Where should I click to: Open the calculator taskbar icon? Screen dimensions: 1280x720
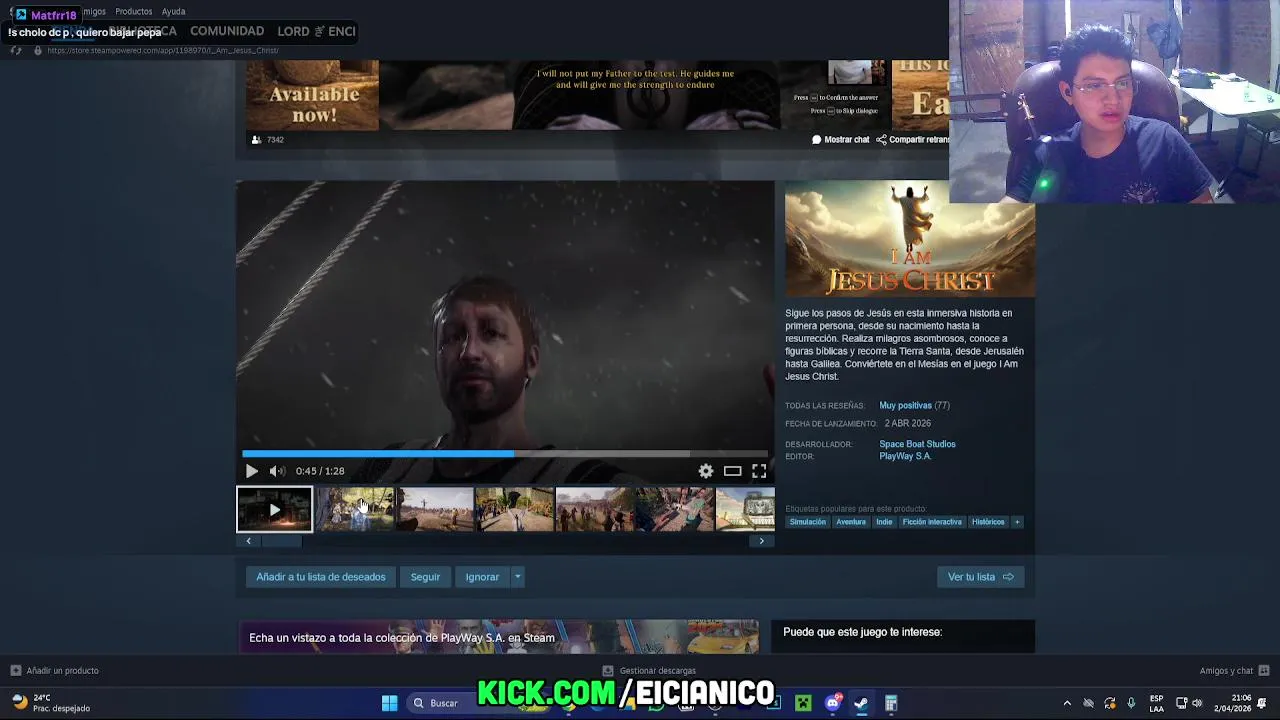[x=891, y=703]
